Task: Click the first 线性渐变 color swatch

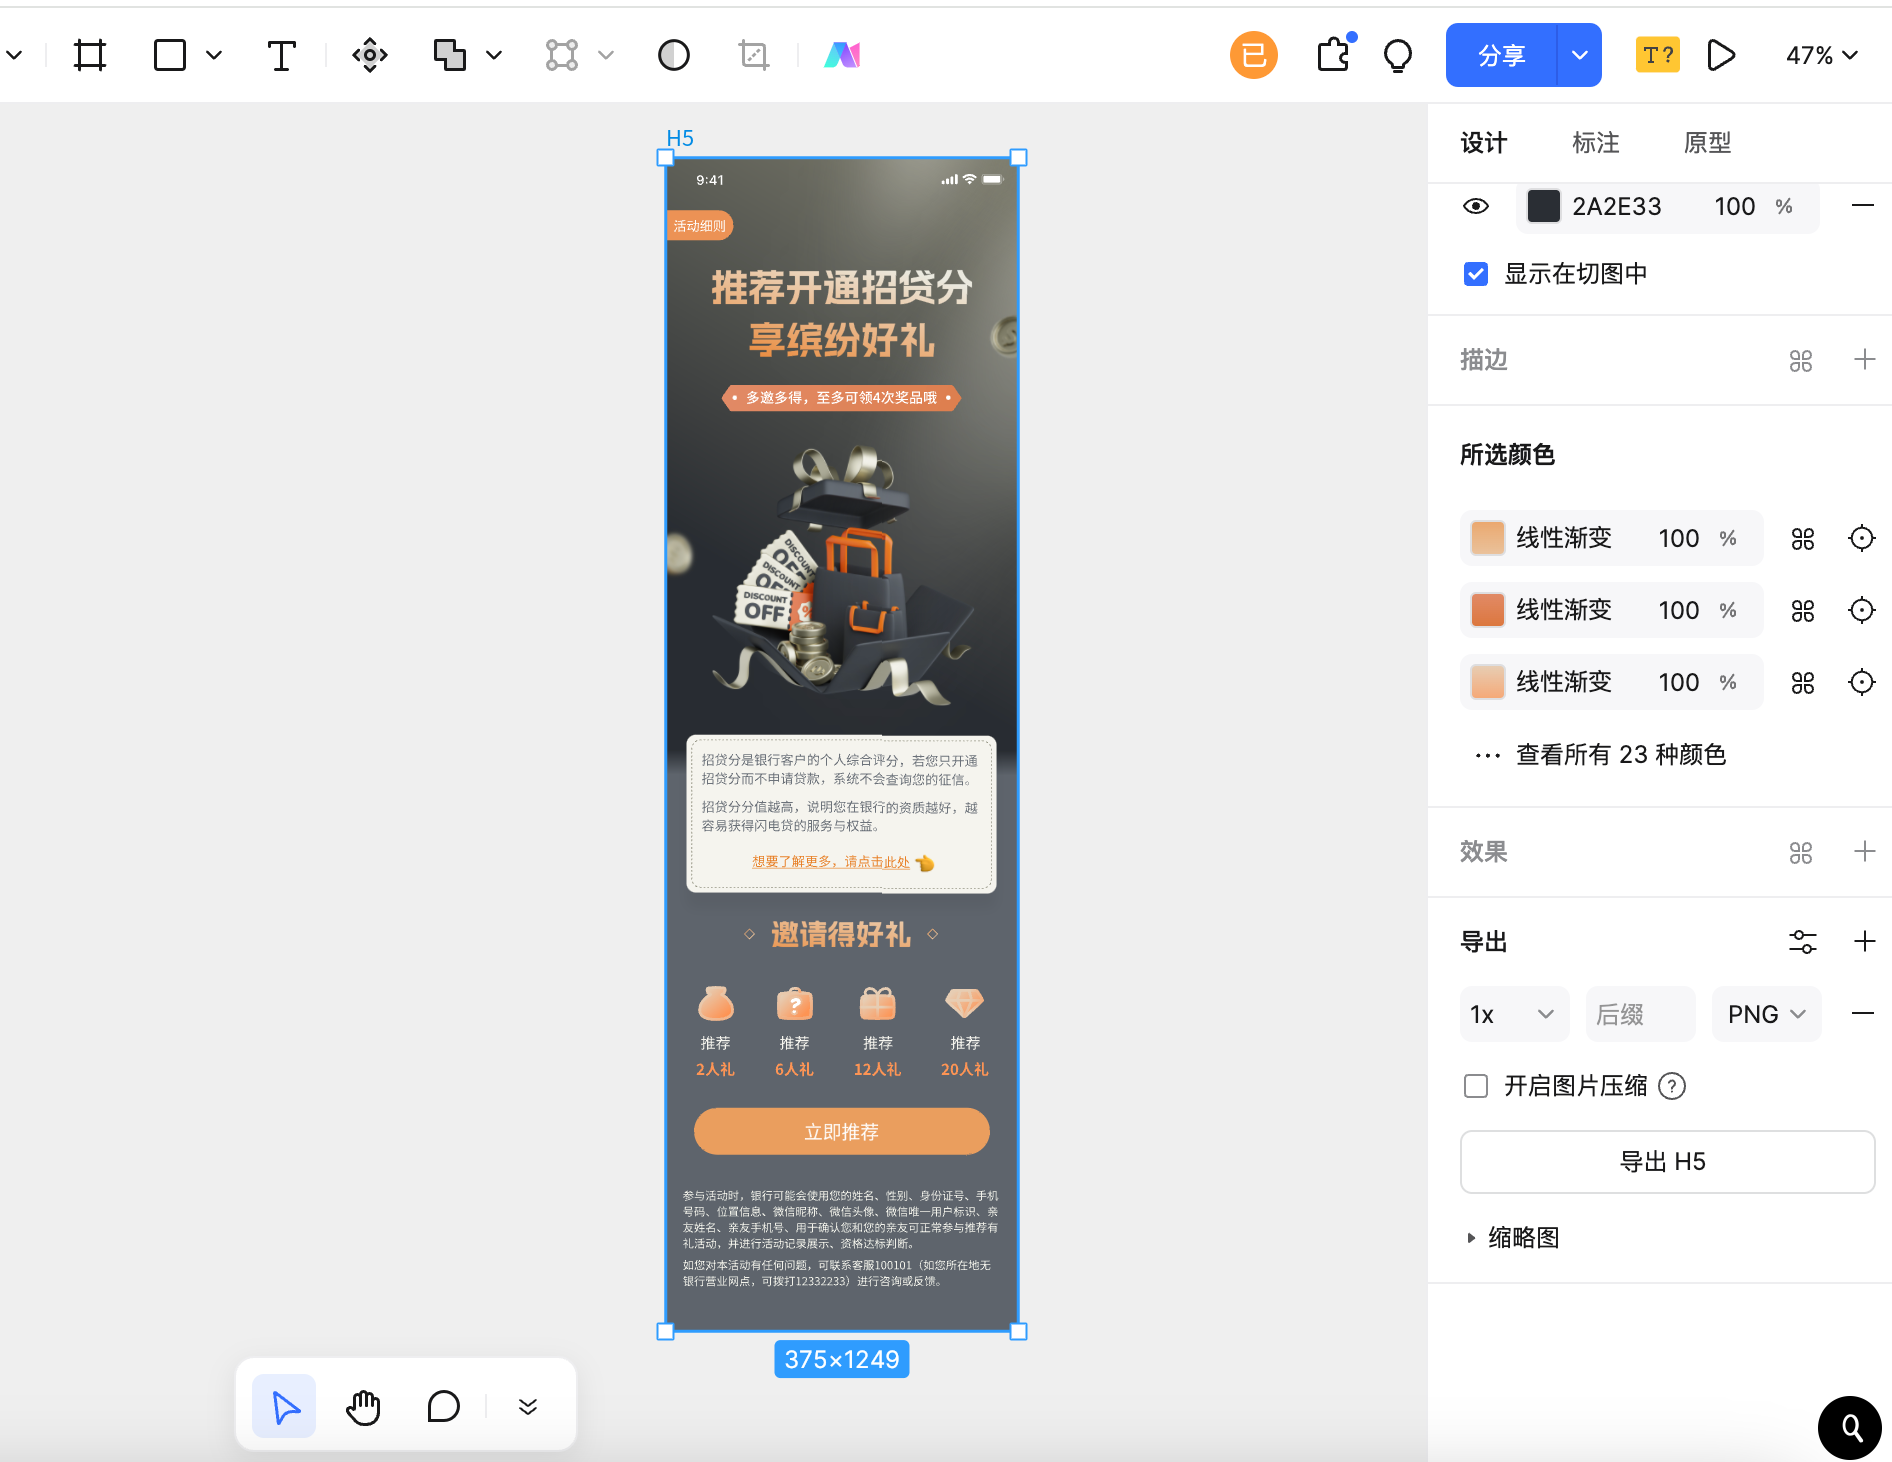Action: pos(1488,538)
